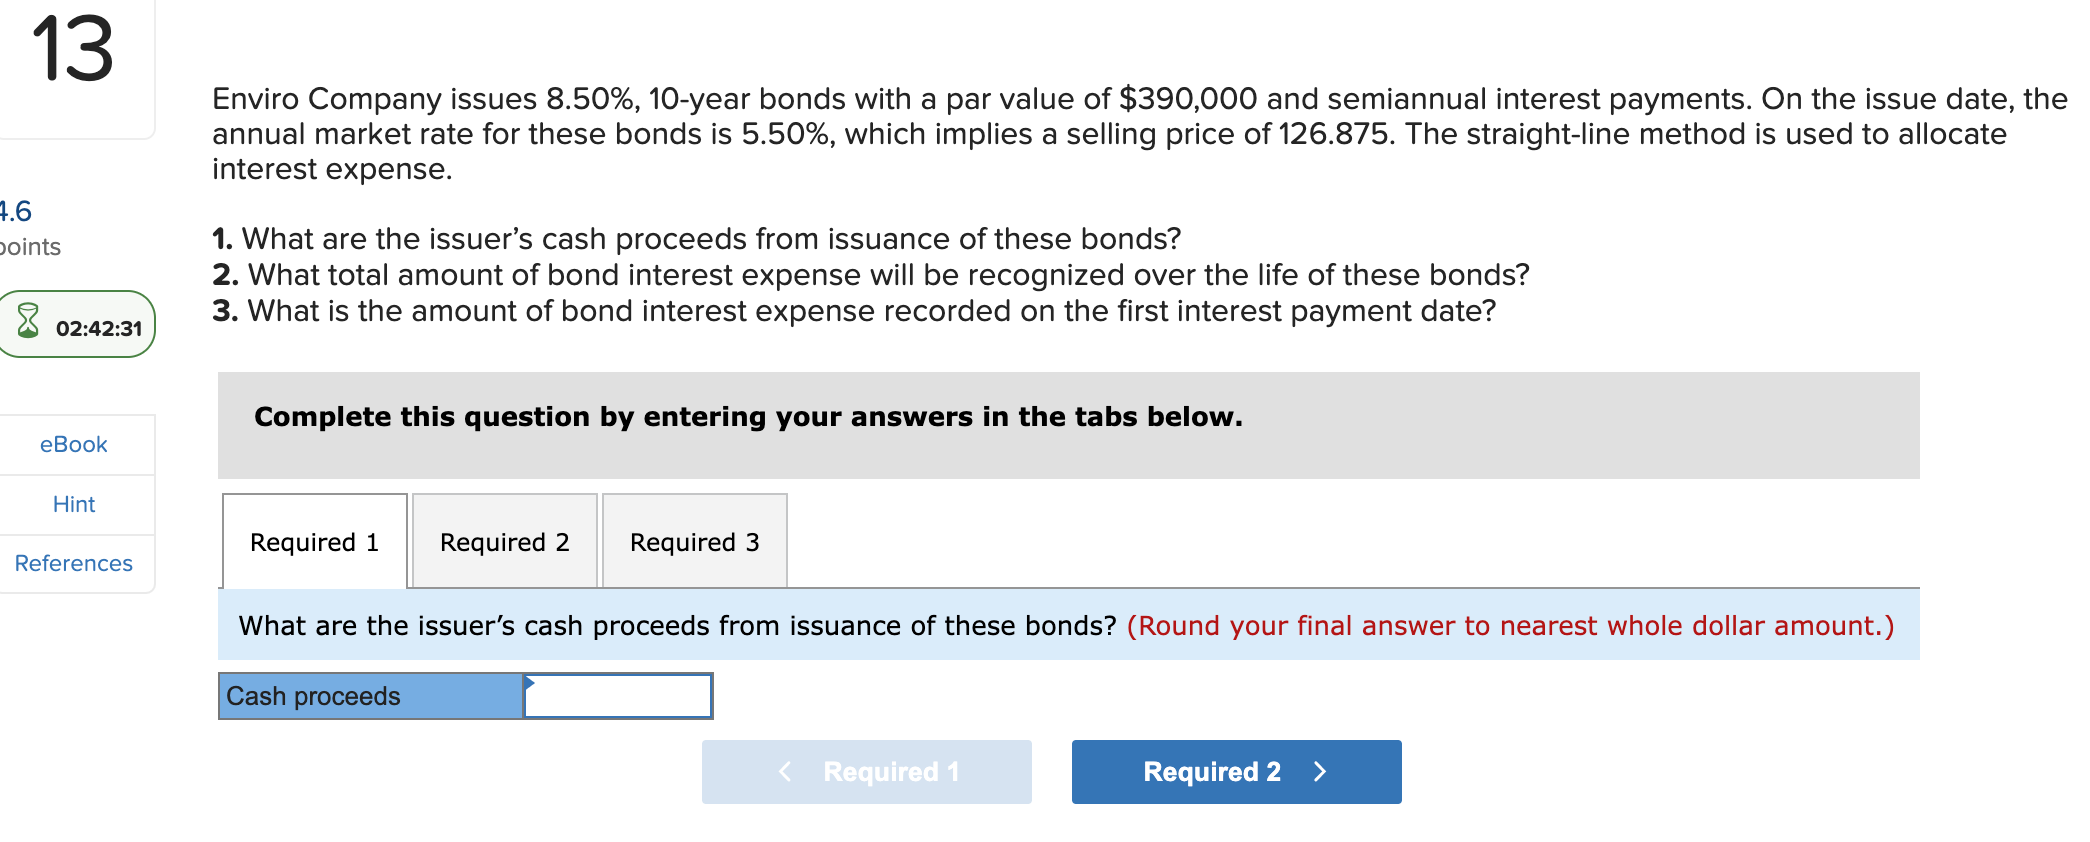The height and width of the screenshot is (842, 2090).
Task: Switch to the Required 2 tab
Action: point(503,541)
